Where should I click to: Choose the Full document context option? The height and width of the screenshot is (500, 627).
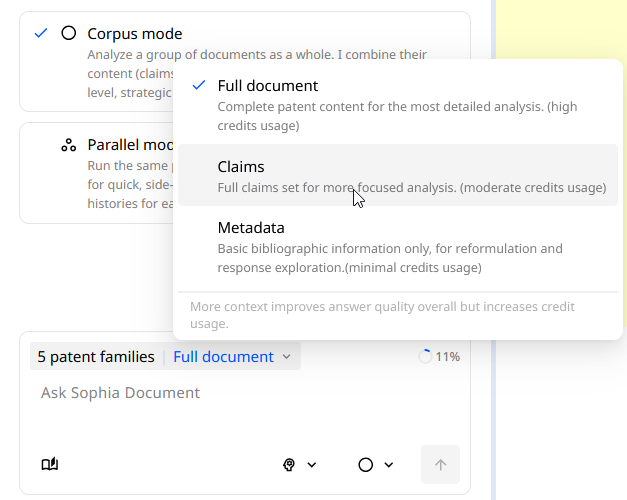click(x=398, y=104)
